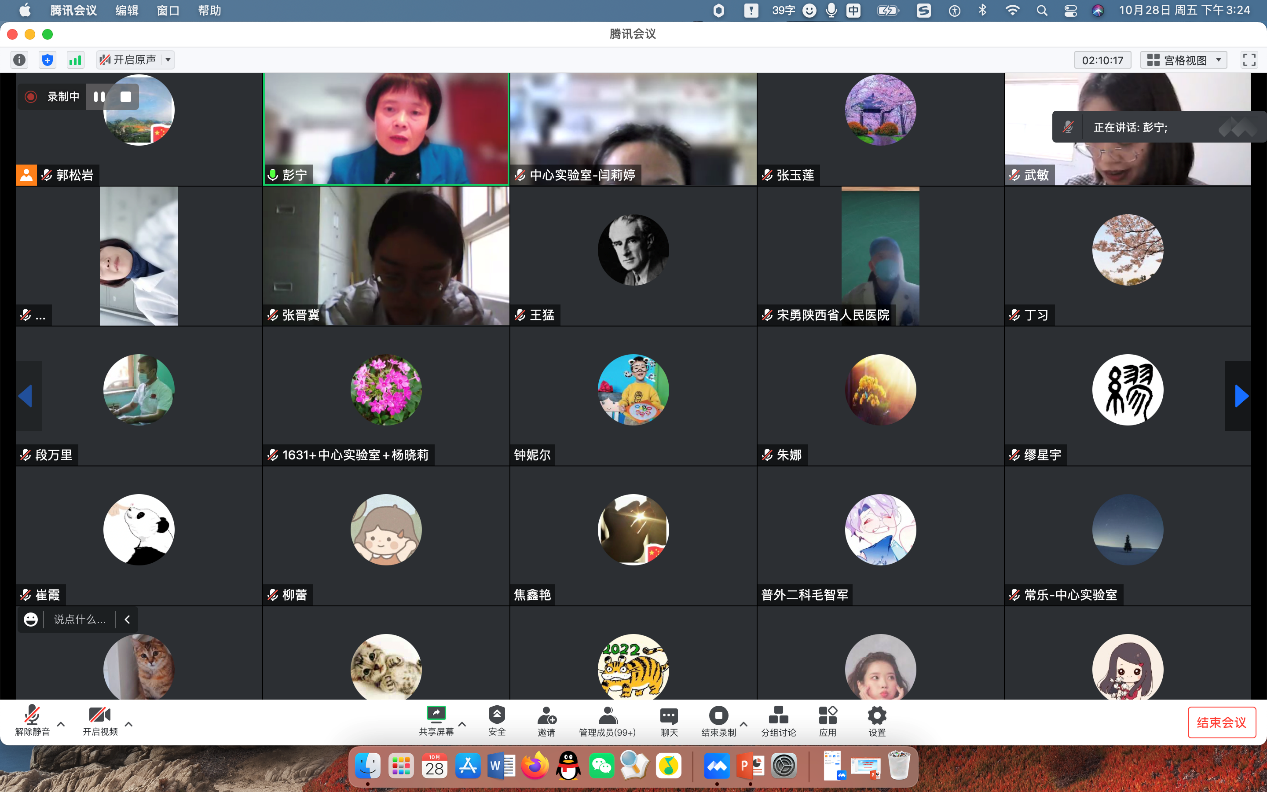Click the 安全 security shield icon
This screenshot has height=792, width=1267.
point(497,715)
